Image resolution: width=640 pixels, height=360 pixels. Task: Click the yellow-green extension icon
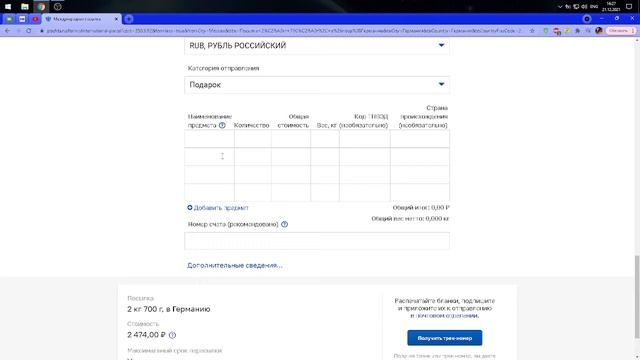tap(568, 31)
